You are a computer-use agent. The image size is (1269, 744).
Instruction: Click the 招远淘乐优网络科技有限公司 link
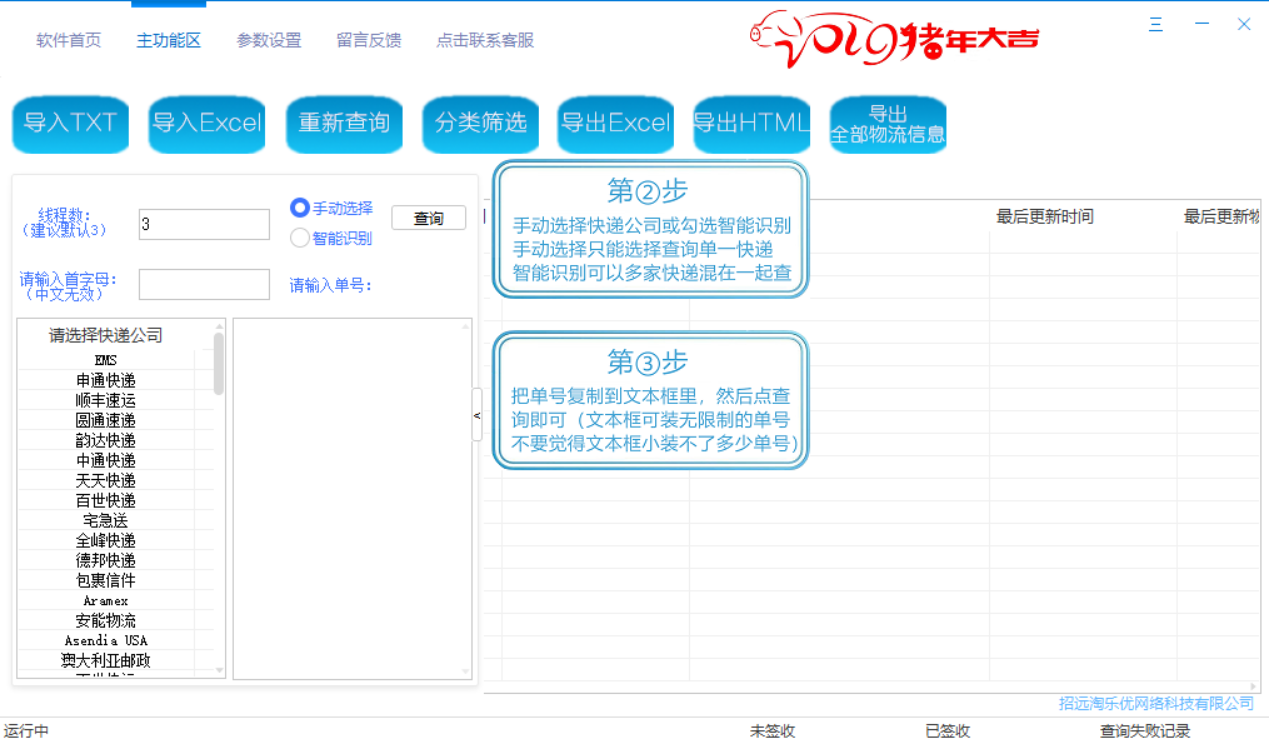1156,703
